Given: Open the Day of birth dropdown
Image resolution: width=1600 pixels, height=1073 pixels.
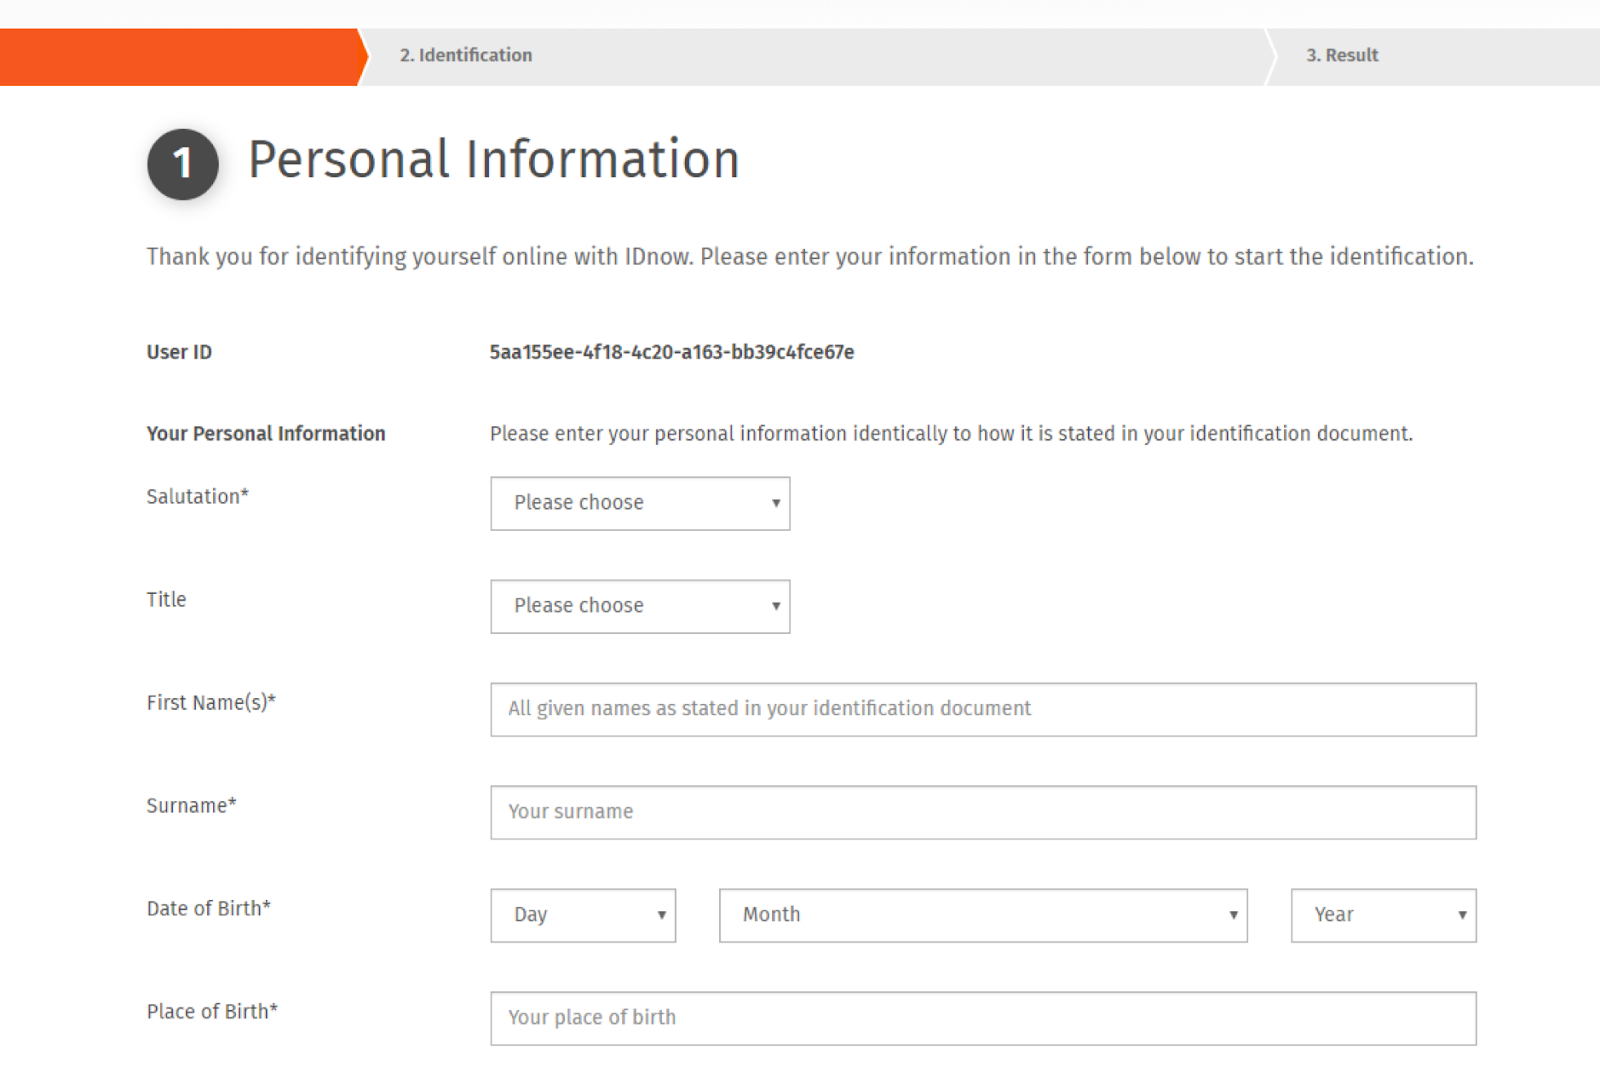Looking at the screenshot, I should pyautogui.click(x=583, y=915).
